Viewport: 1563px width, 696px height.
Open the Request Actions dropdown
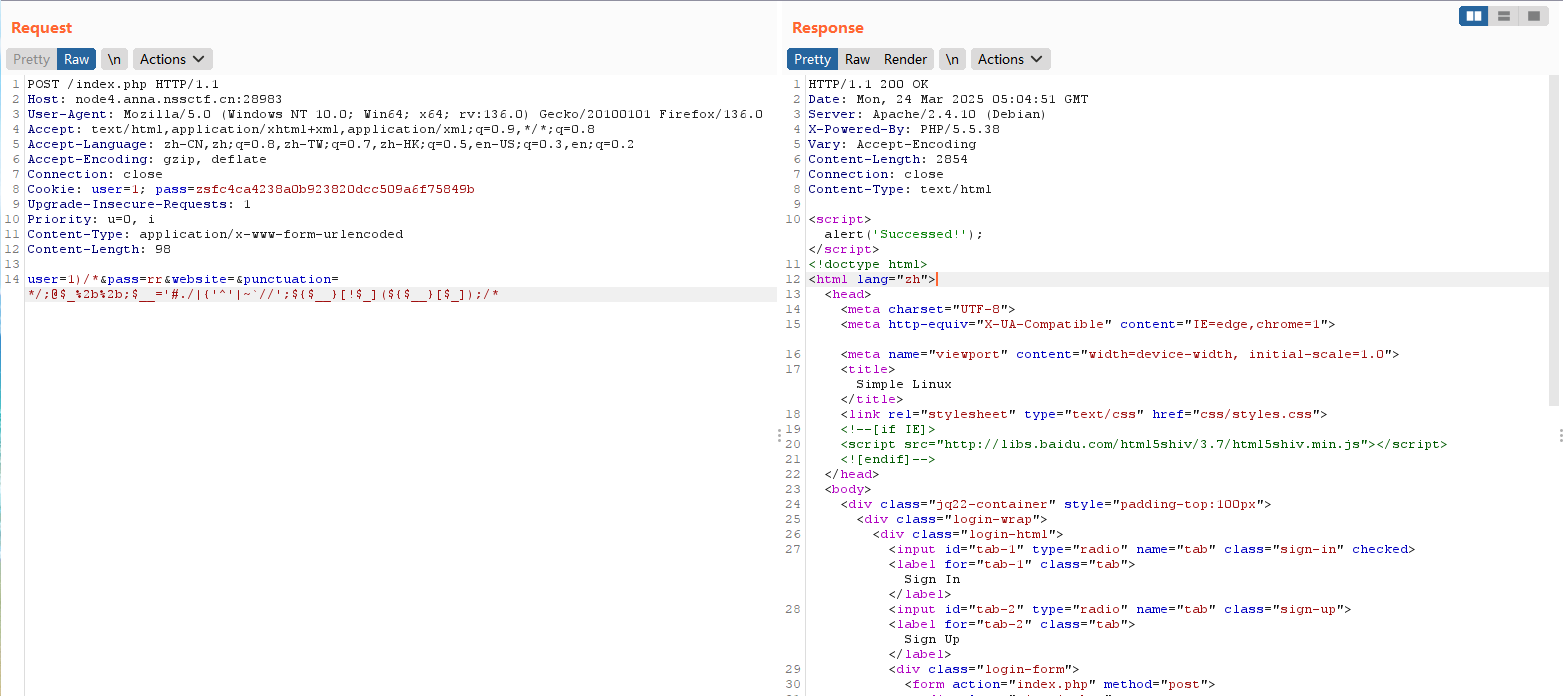tap(173, 59)
